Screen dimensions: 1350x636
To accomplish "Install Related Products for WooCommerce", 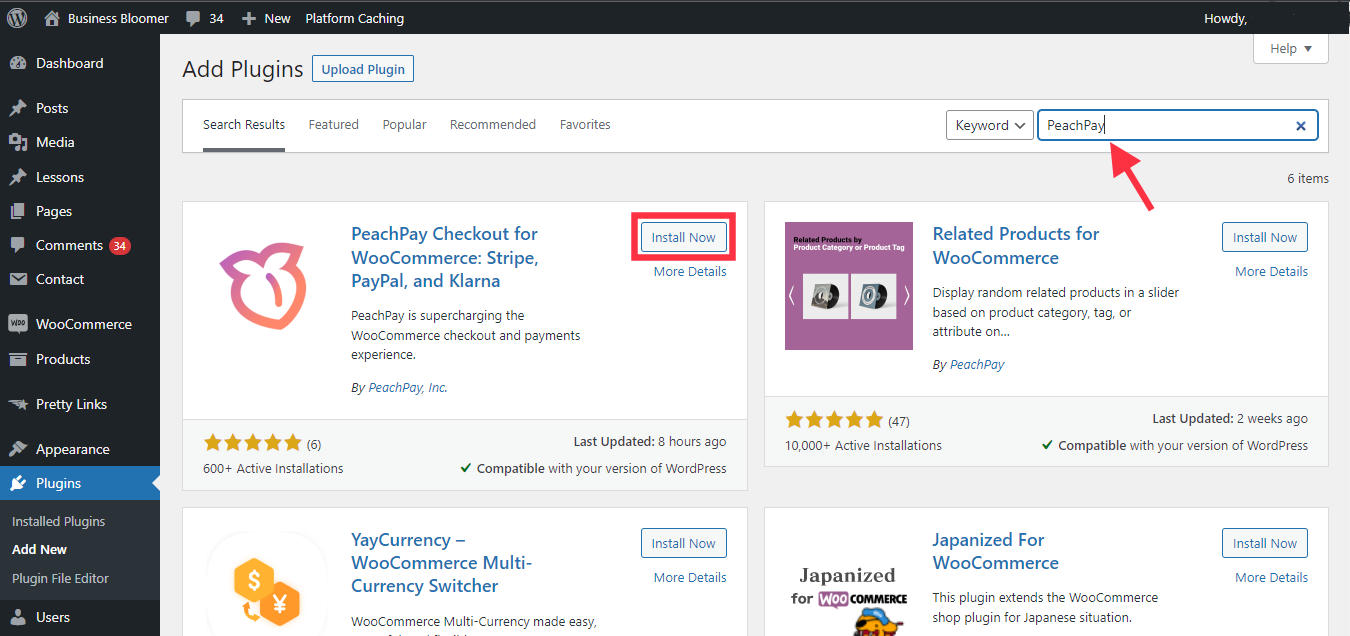I will tap(1265, 237).
